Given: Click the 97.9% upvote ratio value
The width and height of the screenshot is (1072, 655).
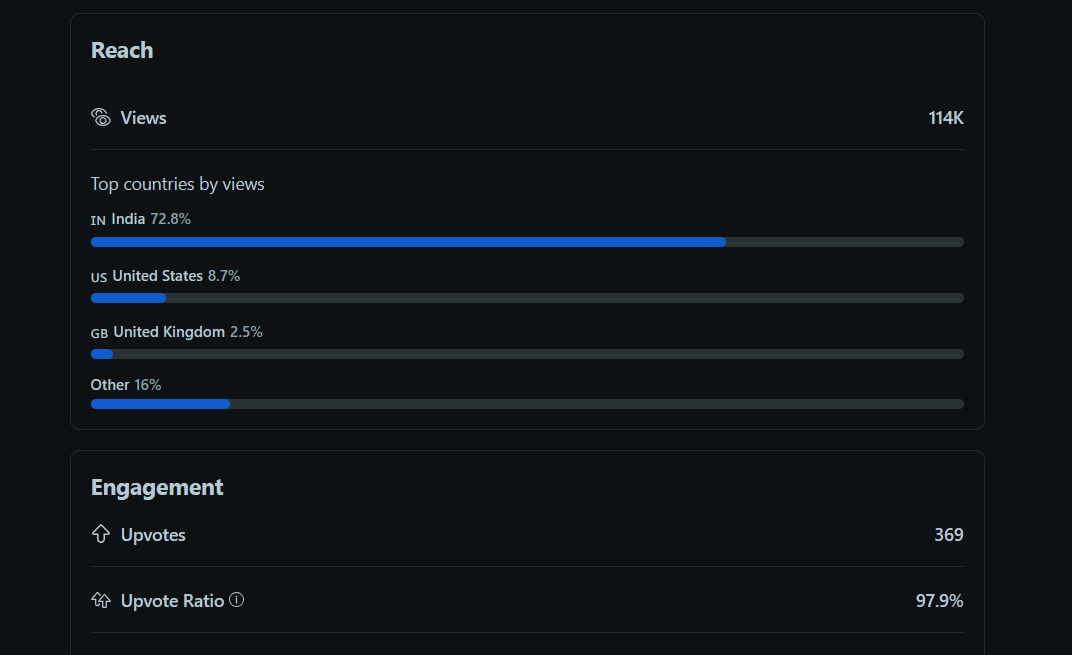Looking at the screenshot, I should 939,601.
